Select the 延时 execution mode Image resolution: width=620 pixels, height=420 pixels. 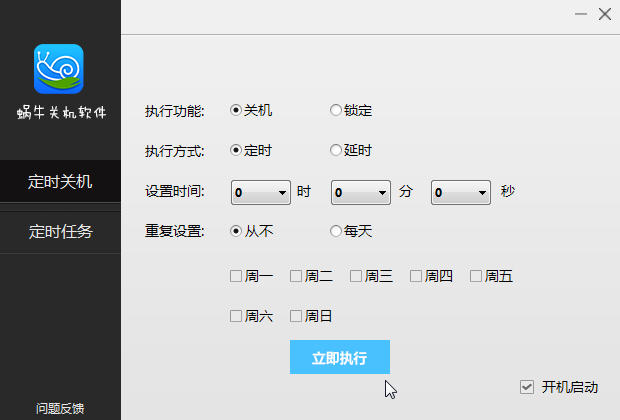336,151
